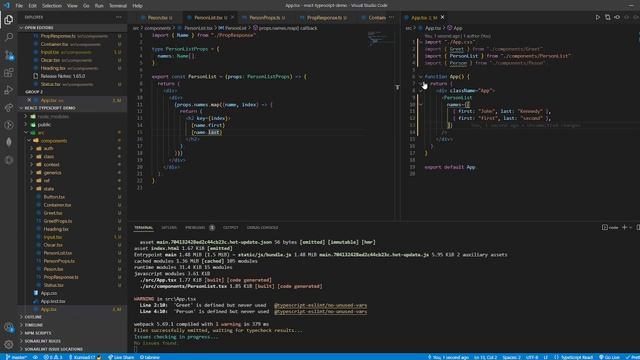Click the App breadcrumb symbol in right editor
The image size is (640, 360).
coord(458,28)
